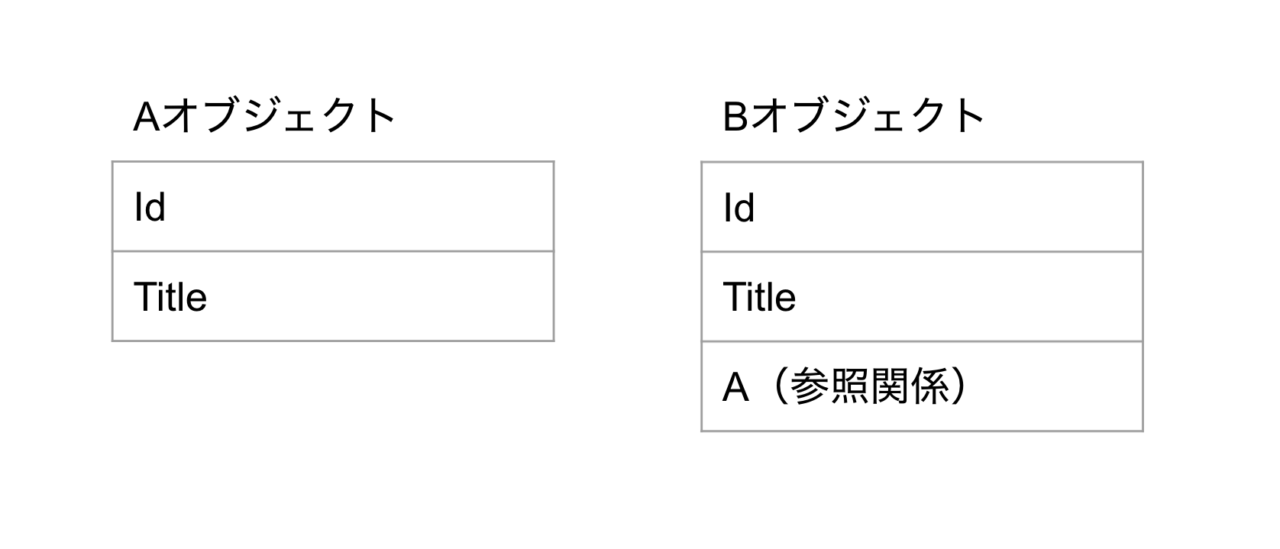
Task: Click the Title row of Bオブジェクト table
Action: tap(922, 296)
